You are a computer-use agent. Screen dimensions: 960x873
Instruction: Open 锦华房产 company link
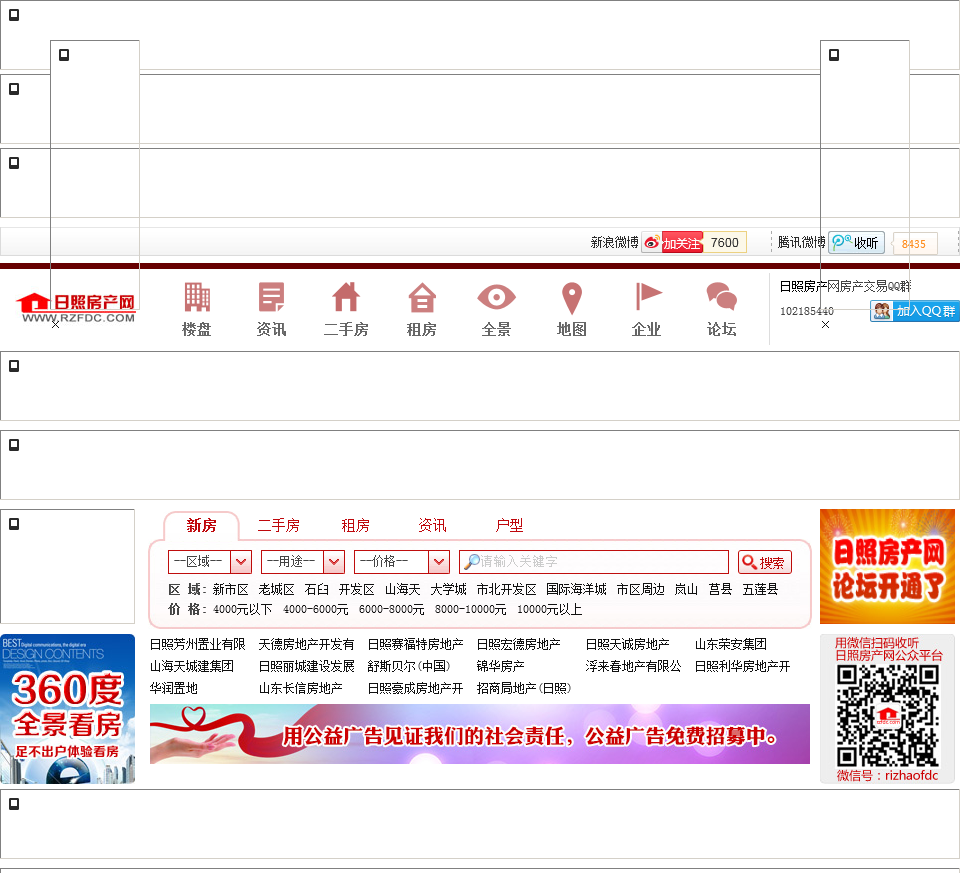[500, 666]
